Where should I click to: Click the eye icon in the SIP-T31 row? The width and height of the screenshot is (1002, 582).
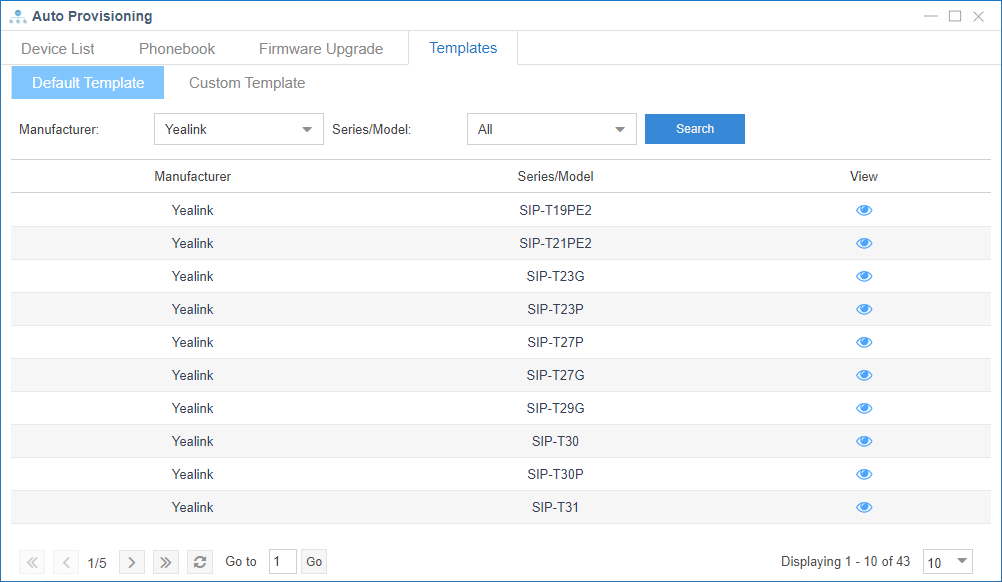click(864, 507)
